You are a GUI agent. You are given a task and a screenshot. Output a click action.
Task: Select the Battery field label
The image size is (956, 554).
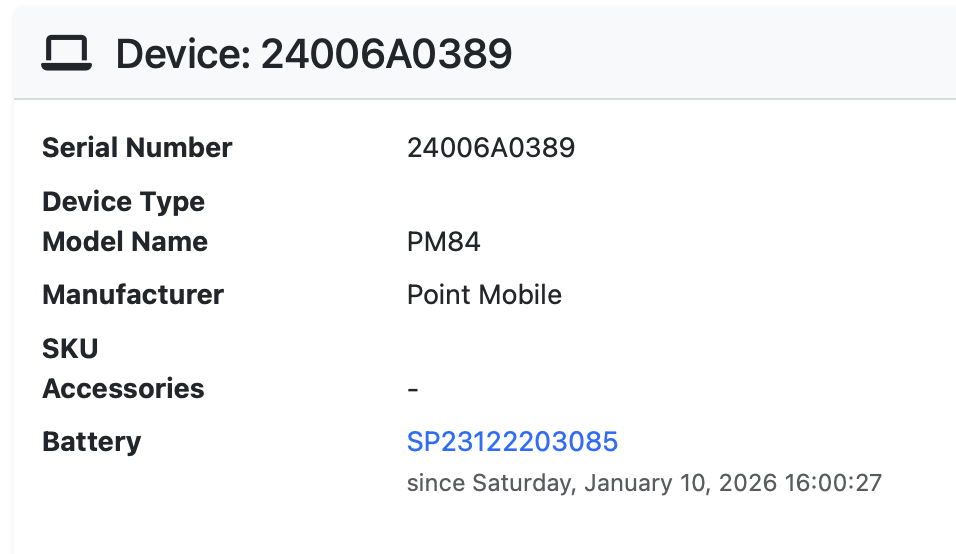(x=91, y=442)
